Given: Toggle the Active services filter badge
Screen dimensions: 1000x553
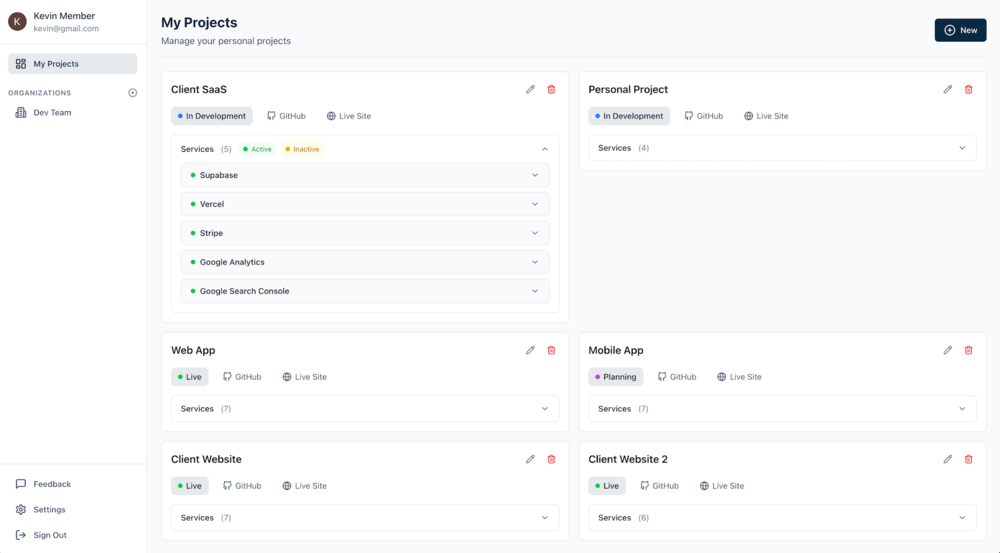Looking at the screenshot, I should 258,149.
